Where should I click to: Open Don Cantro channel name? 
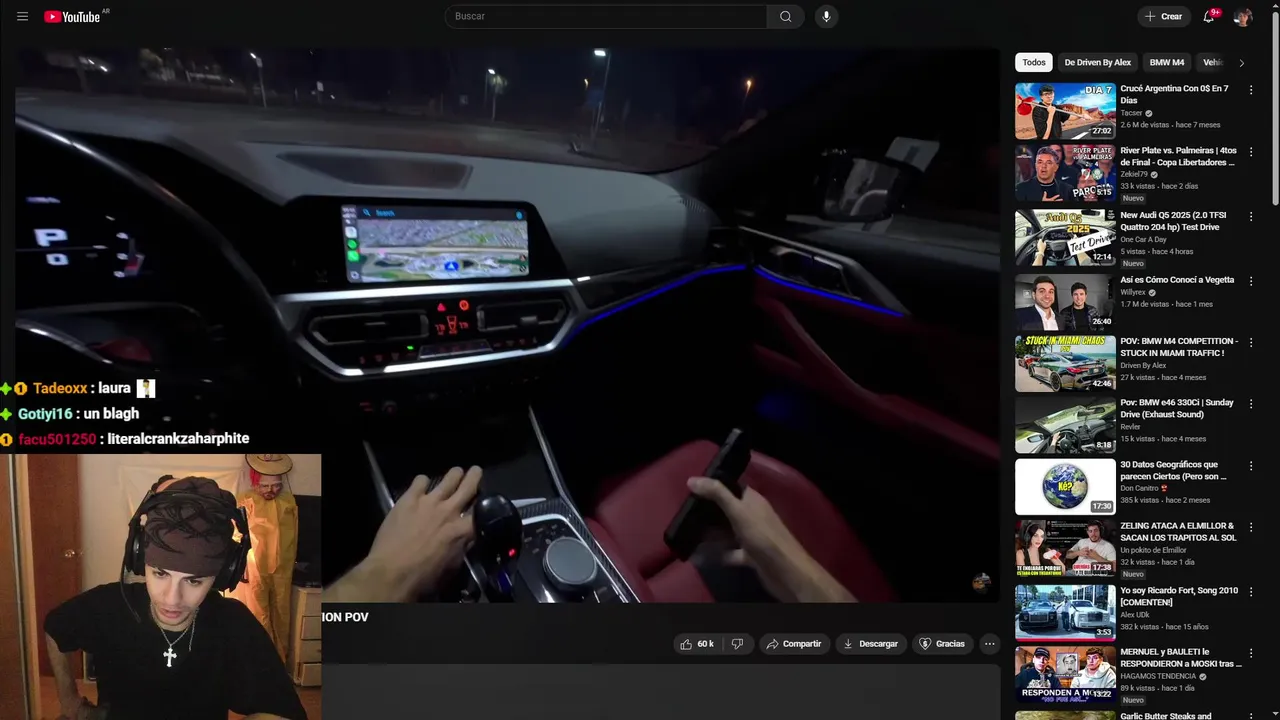pos(1139,488)
